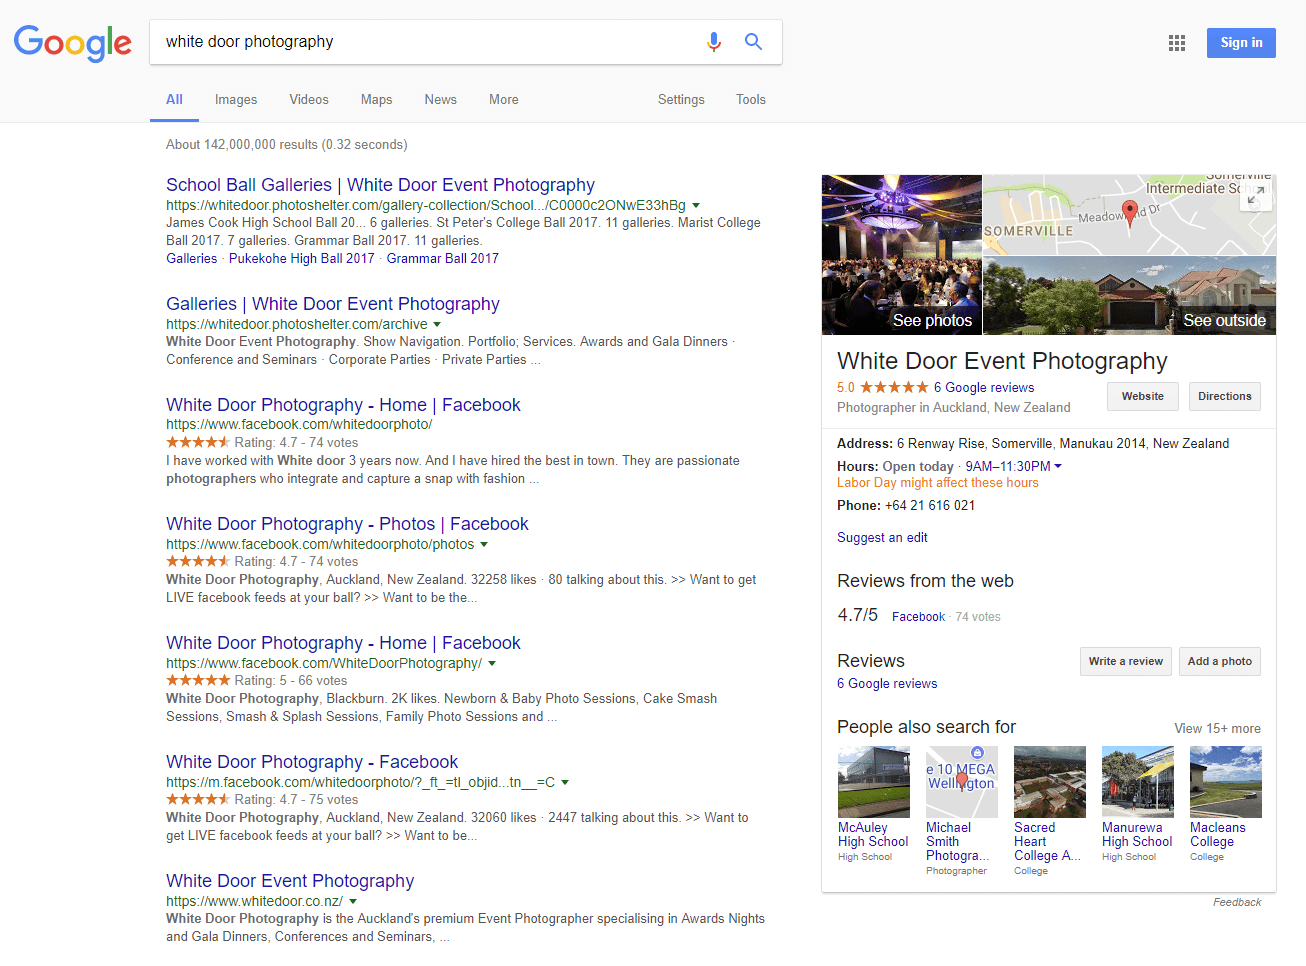Click the blue search magnifier icon
The image size is (1306, 966).
tap(753, 42)
